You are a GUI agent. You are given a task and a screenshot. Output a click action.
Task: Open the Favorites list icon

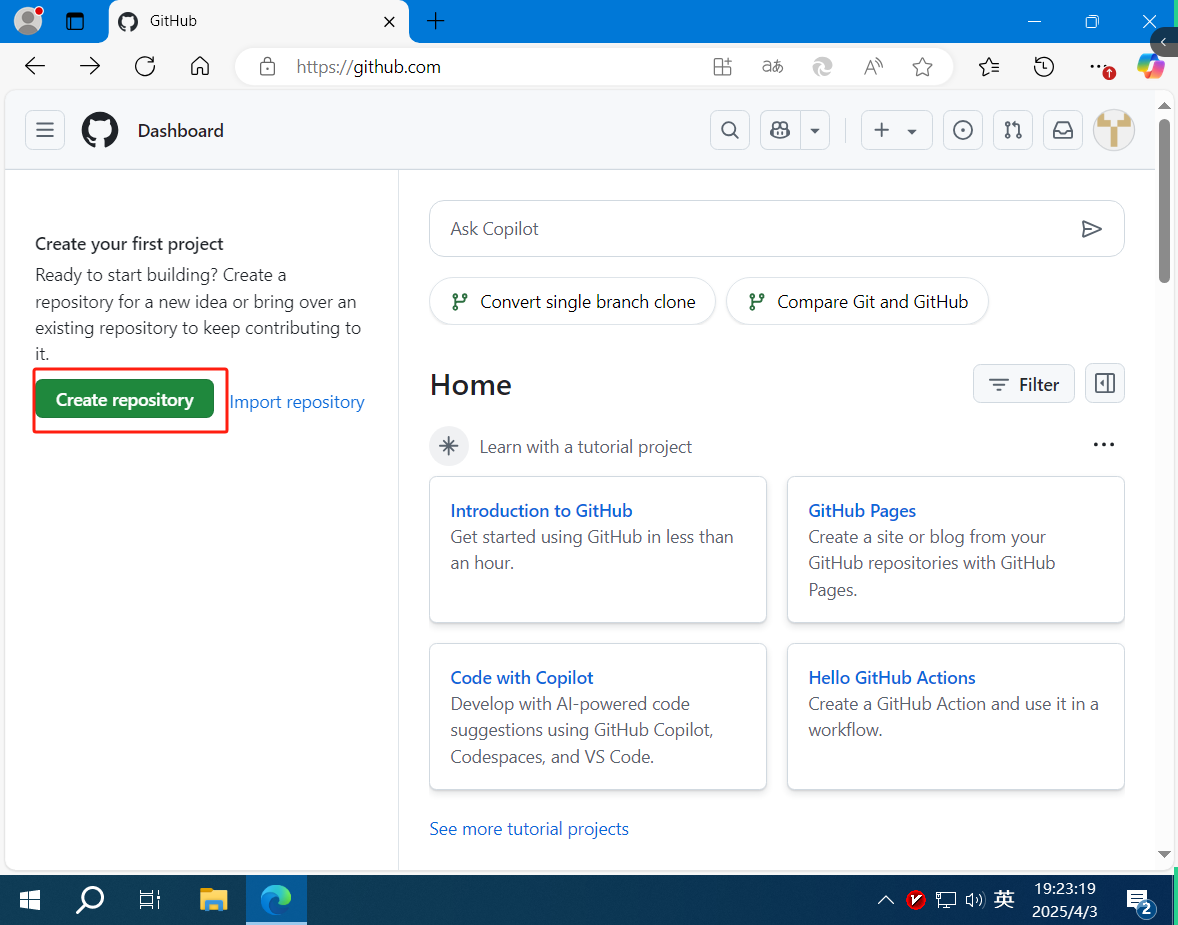(989, 67)
